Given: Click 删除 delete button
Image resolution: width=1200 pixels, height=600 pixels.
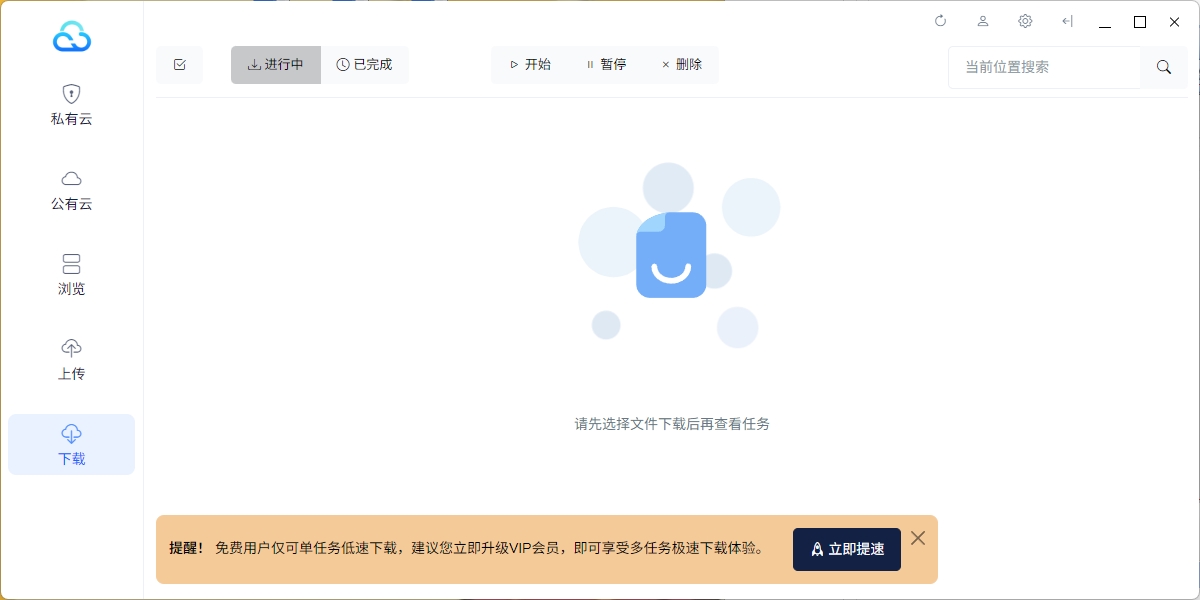Looking at the screenshot, I should (682, 65).
